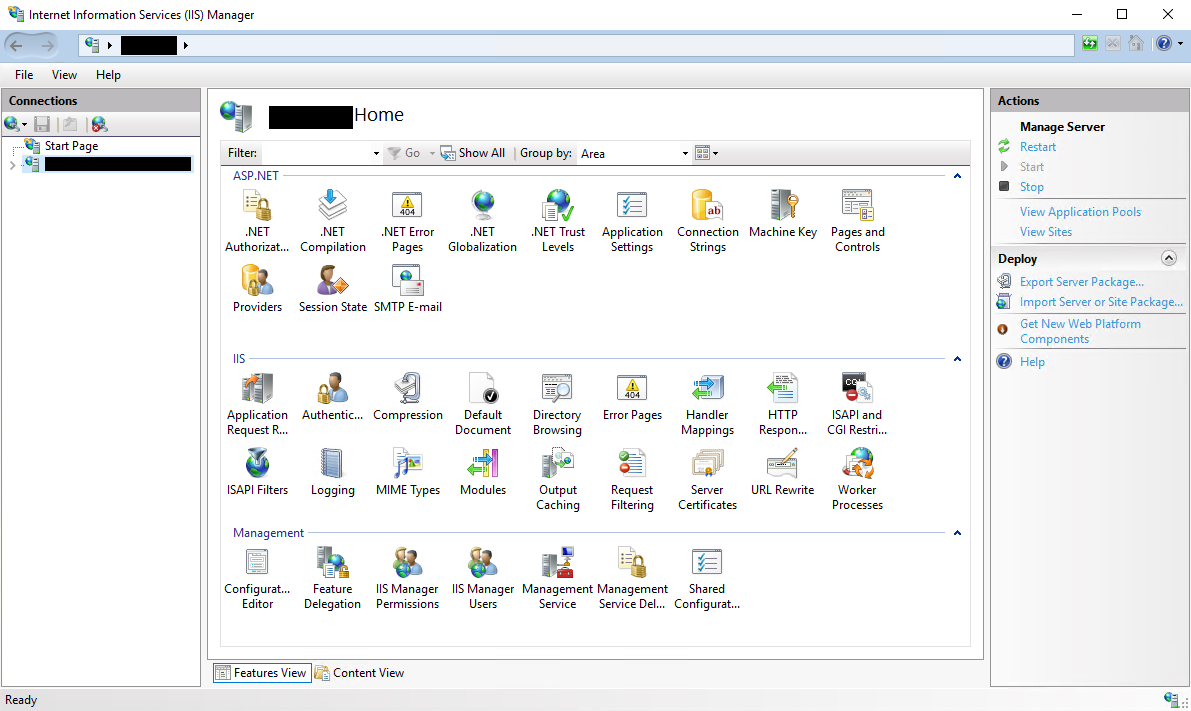Expand the server node in Connections tree
This screenshot has width=1191, height=711.
pyautogui.click(x=12, y=165)
